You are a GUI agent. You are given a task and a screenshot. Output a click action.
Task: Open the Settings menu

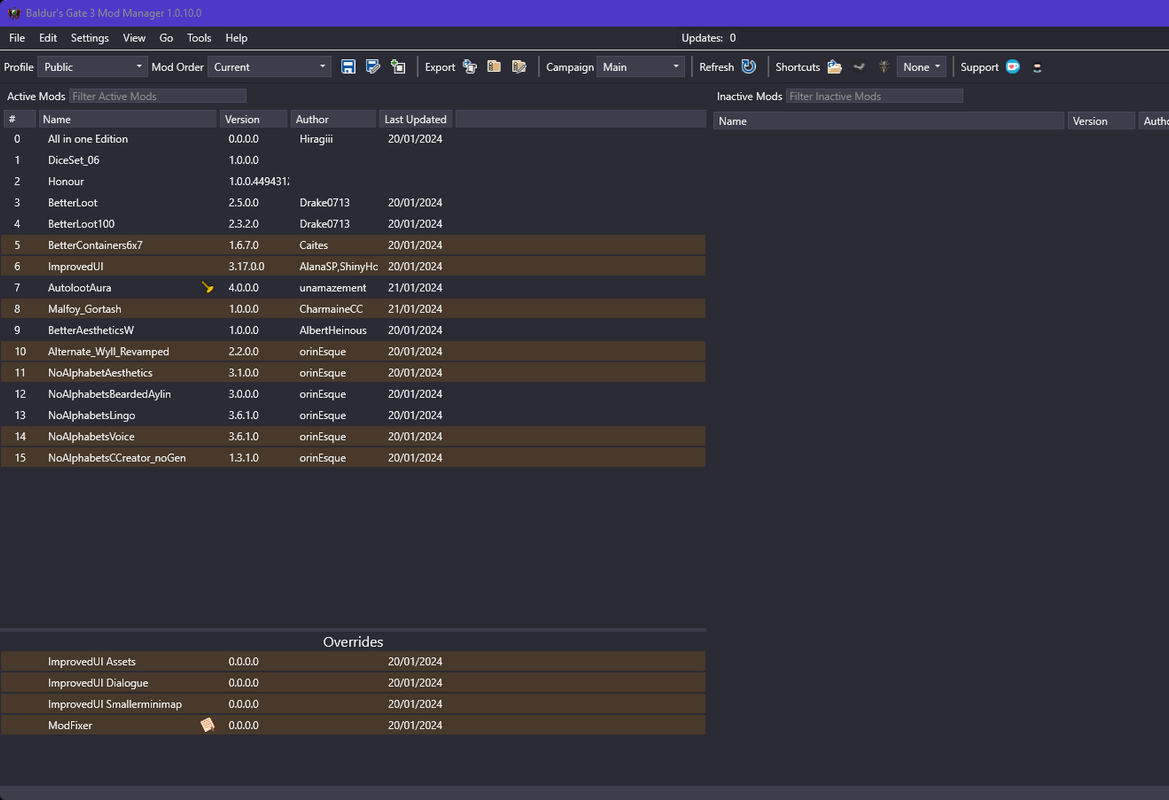coord(89,38)
